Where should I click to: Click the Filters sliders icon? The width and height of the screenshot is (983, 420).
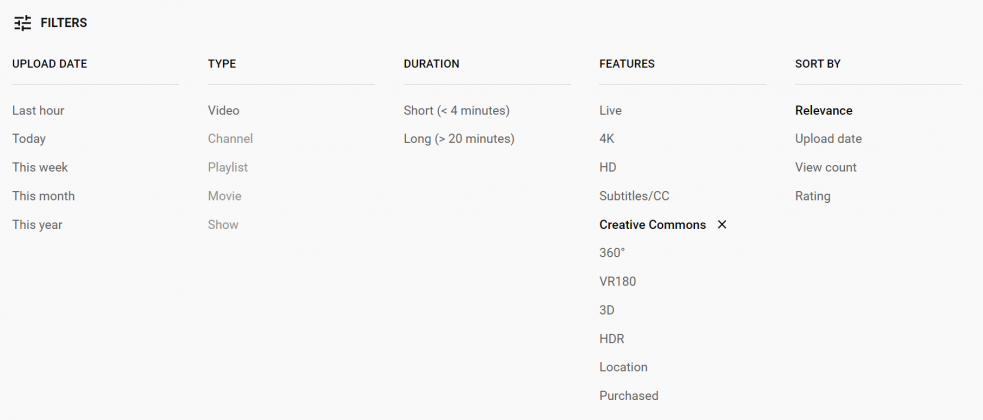[23, 23]
